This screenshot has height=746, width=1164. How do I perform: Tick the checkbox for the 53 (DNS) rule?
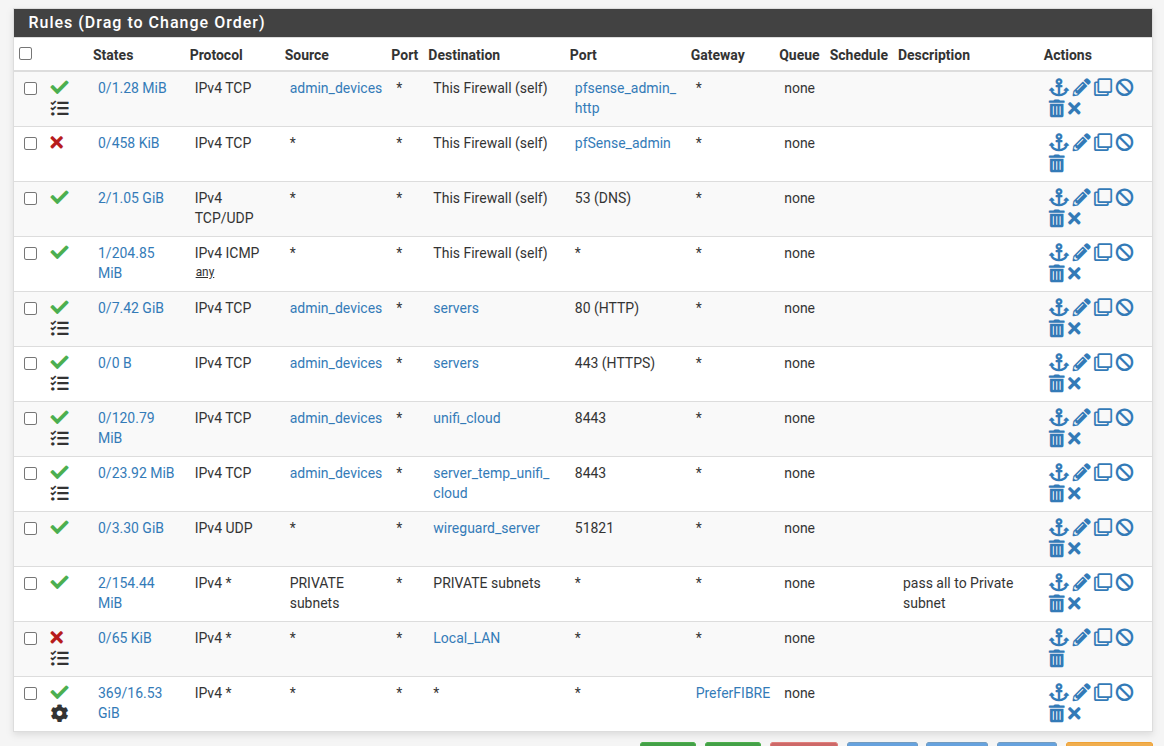click(30, 198)
